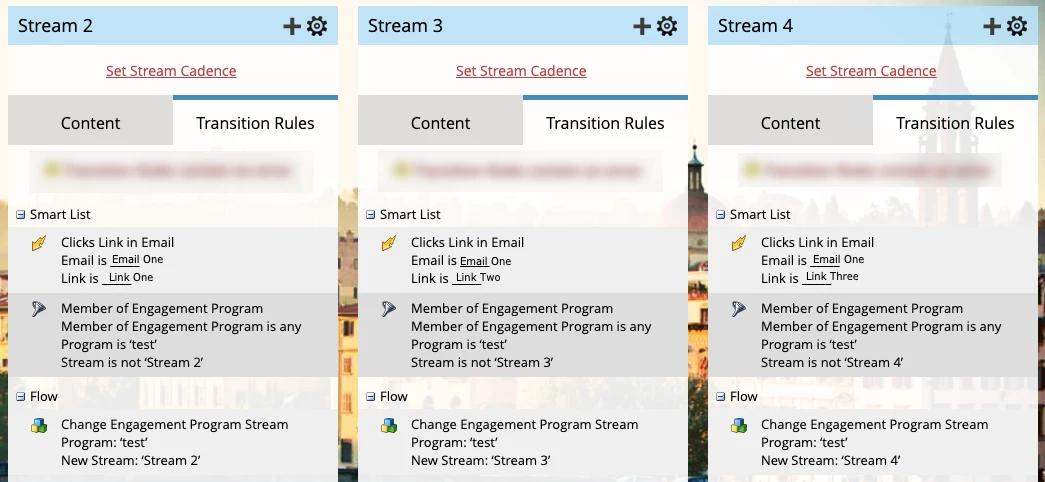
Task: Collapse the Flow section in Stream 3
Action: click(371, 397)
